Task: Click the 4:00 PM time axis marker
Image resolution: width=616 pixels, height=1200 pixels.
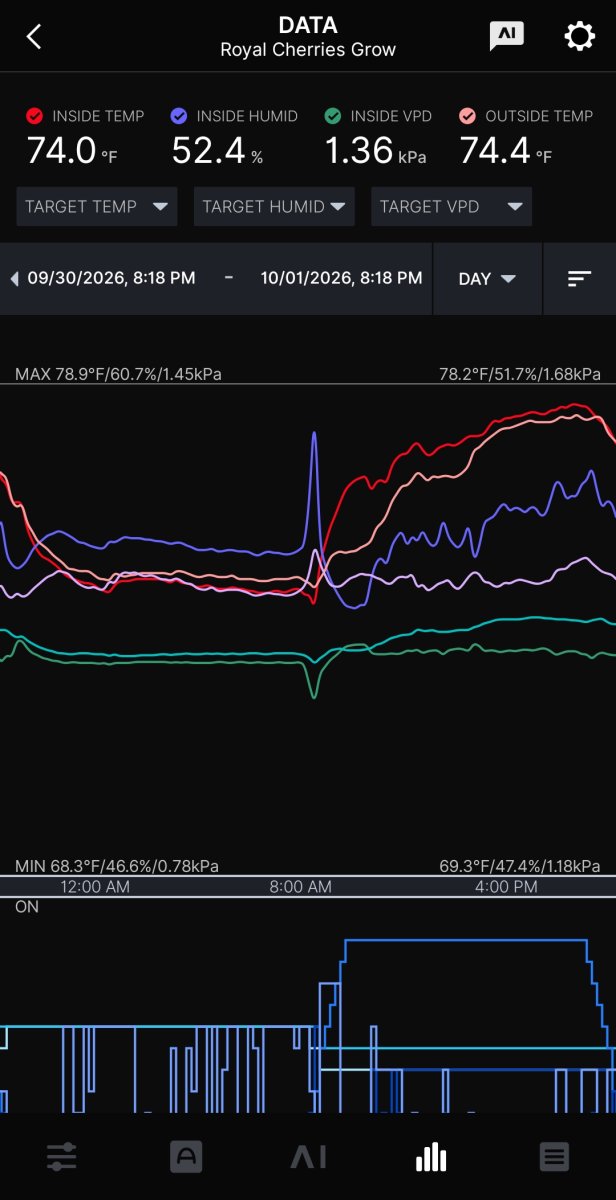Action: click(x=506, y=887)
